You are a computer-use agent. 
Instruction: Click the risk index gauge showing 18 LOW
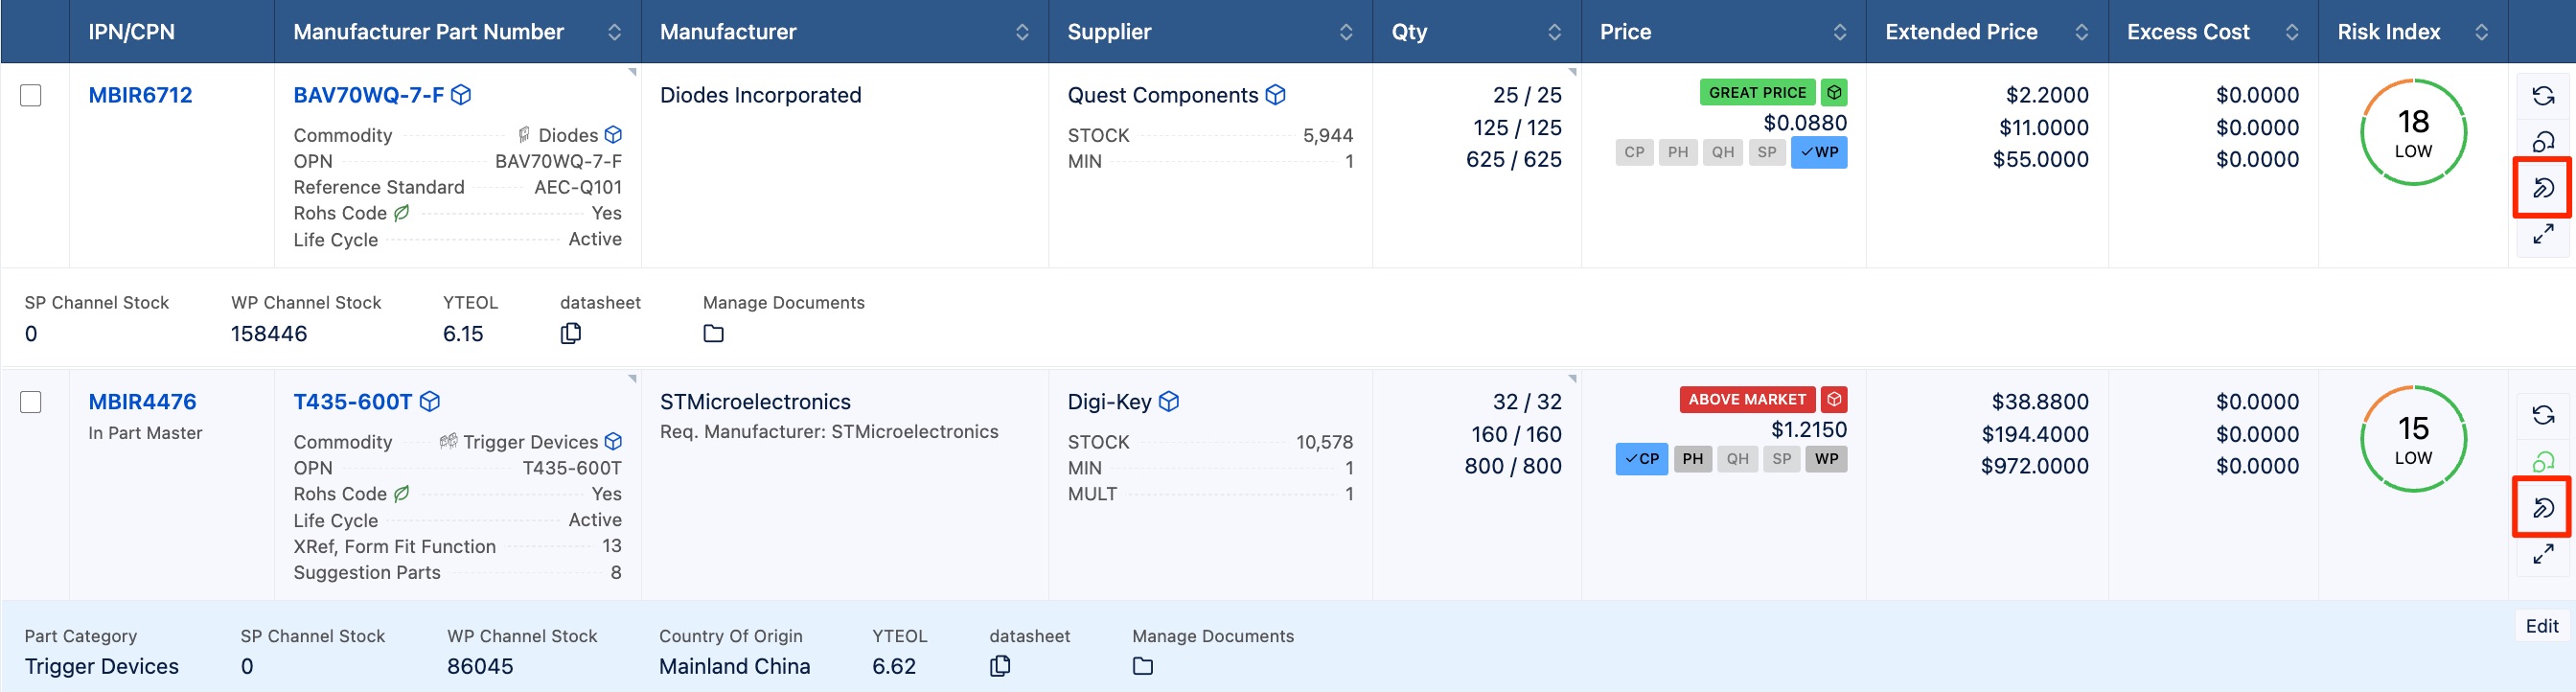[x=2413, y=132]
